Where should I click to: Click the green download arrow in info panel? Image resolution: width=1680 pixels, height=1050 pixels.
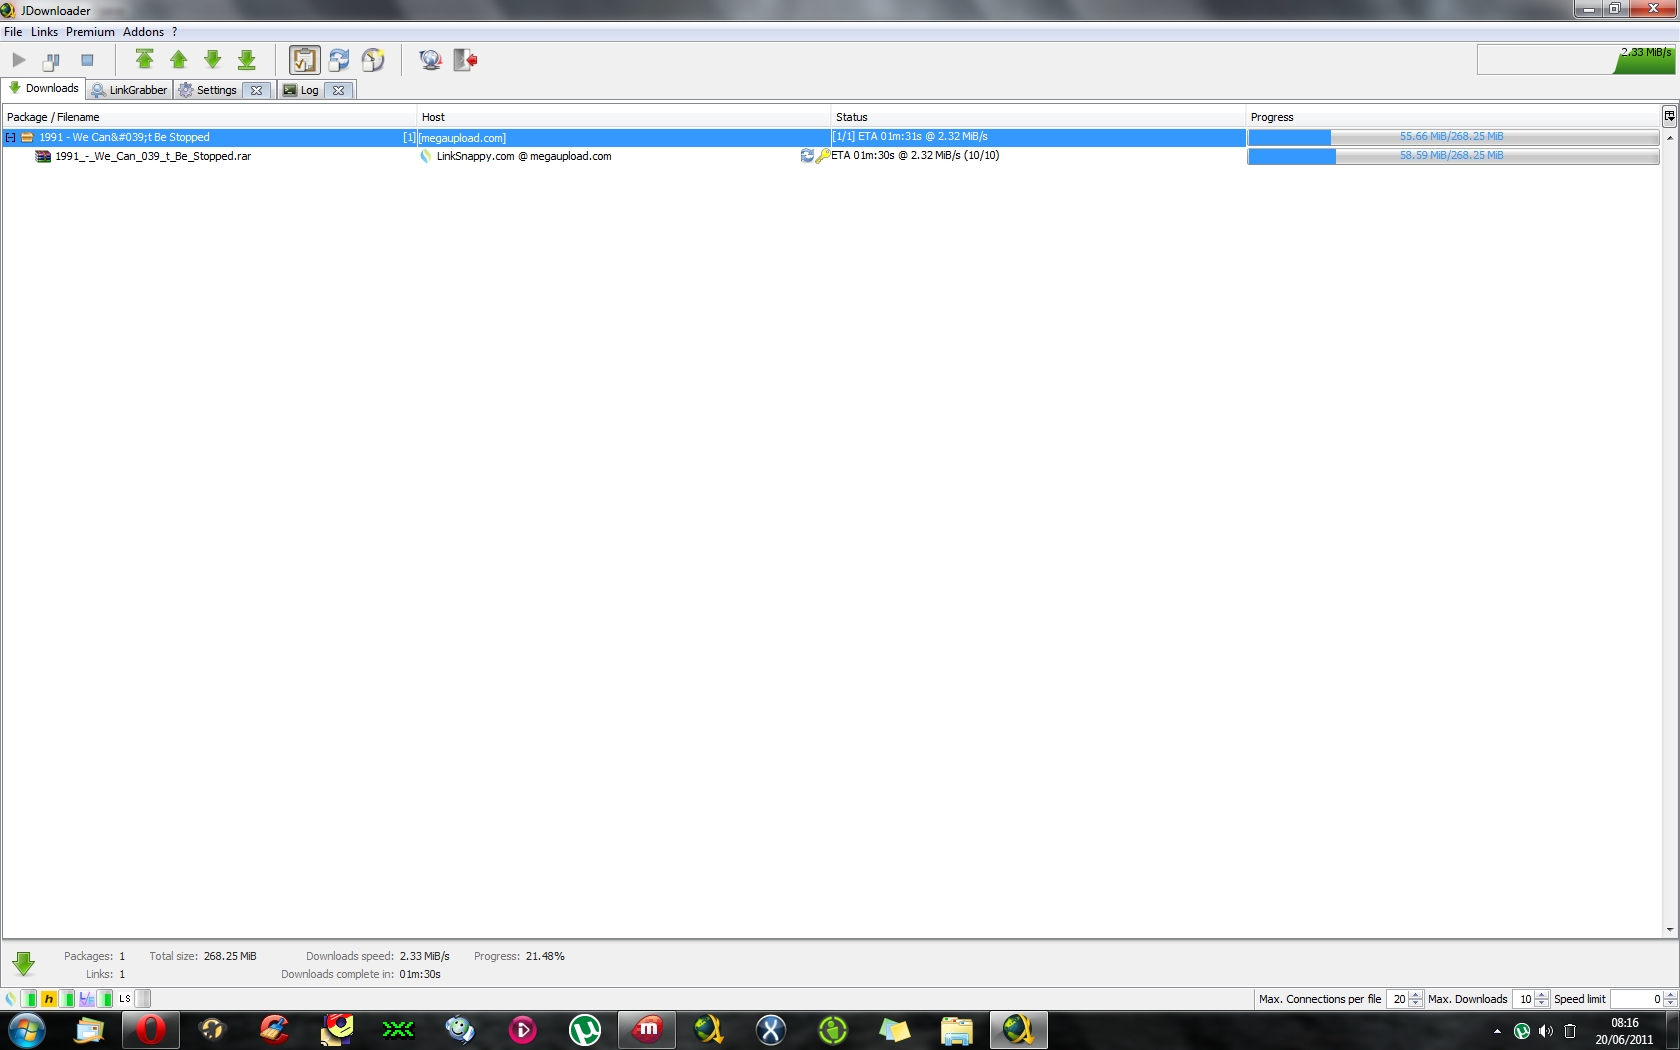[24, 963]
